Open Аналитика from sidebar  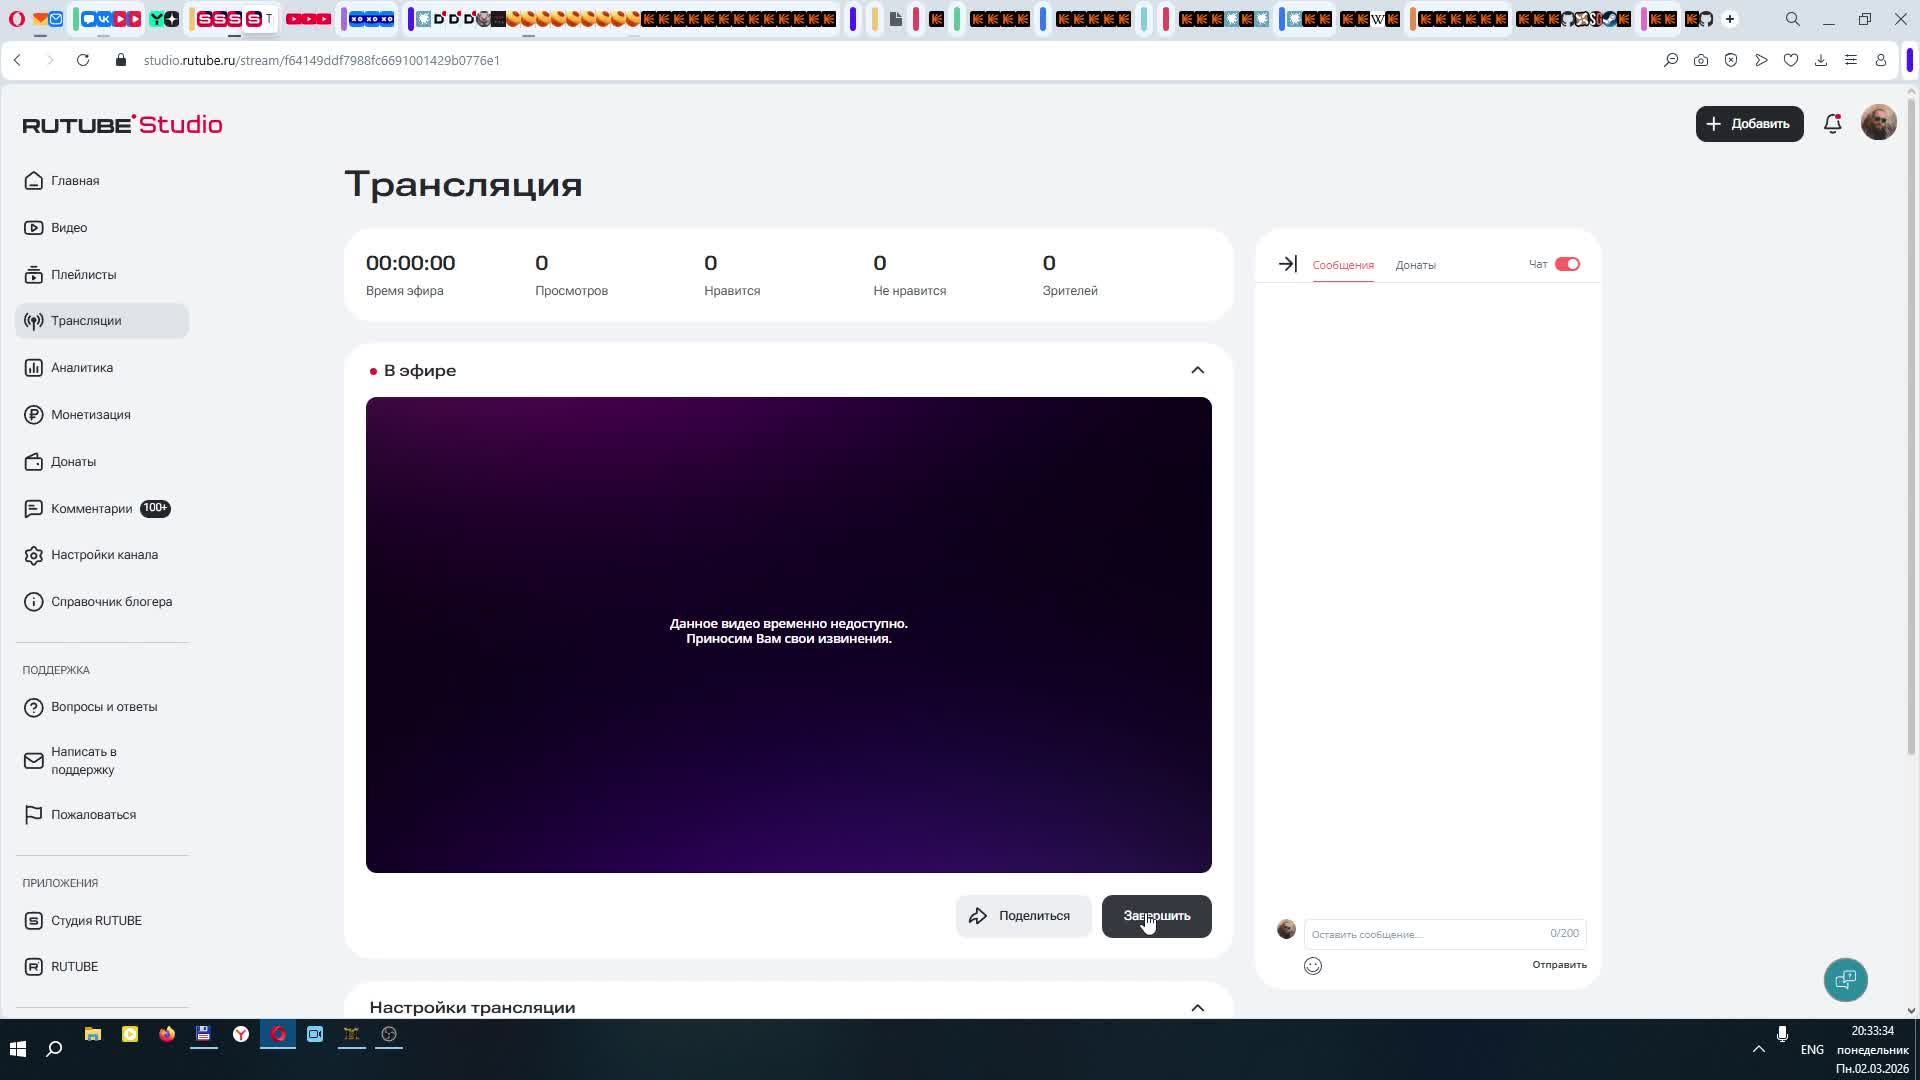tap(82, 368)
